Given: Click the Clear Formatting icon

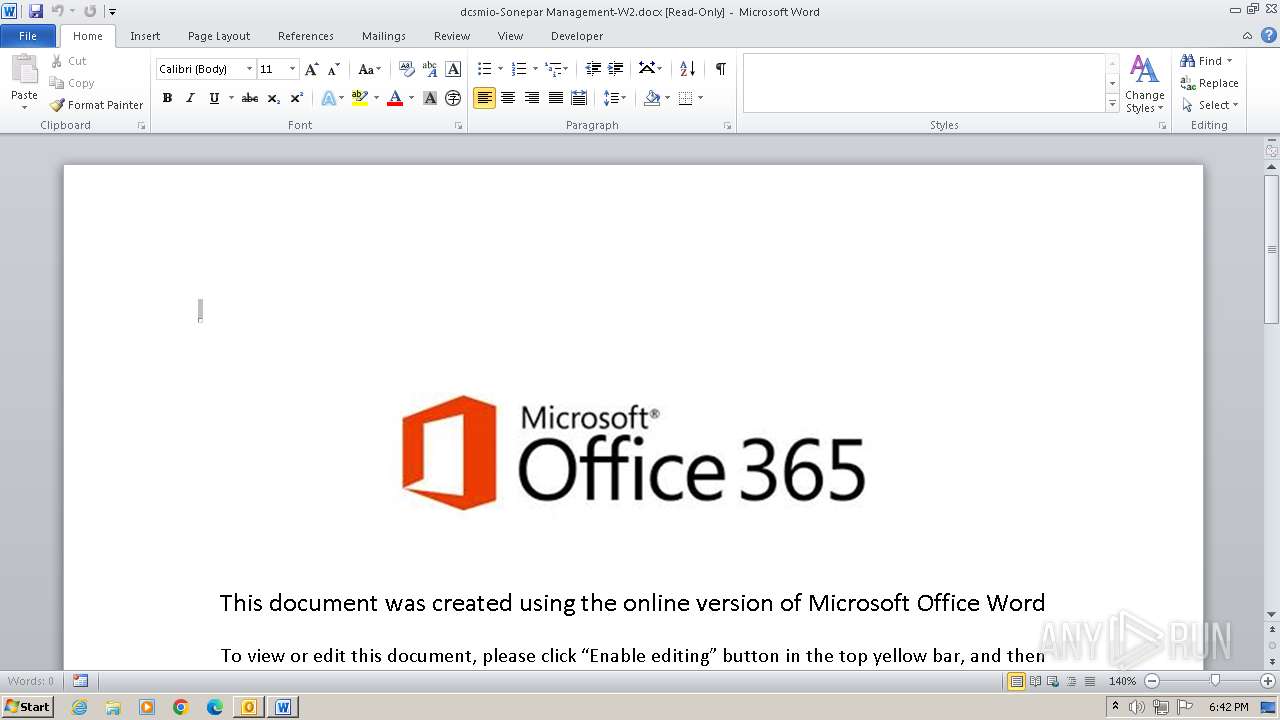Looking at the screenshot, I should coord(406,69).
